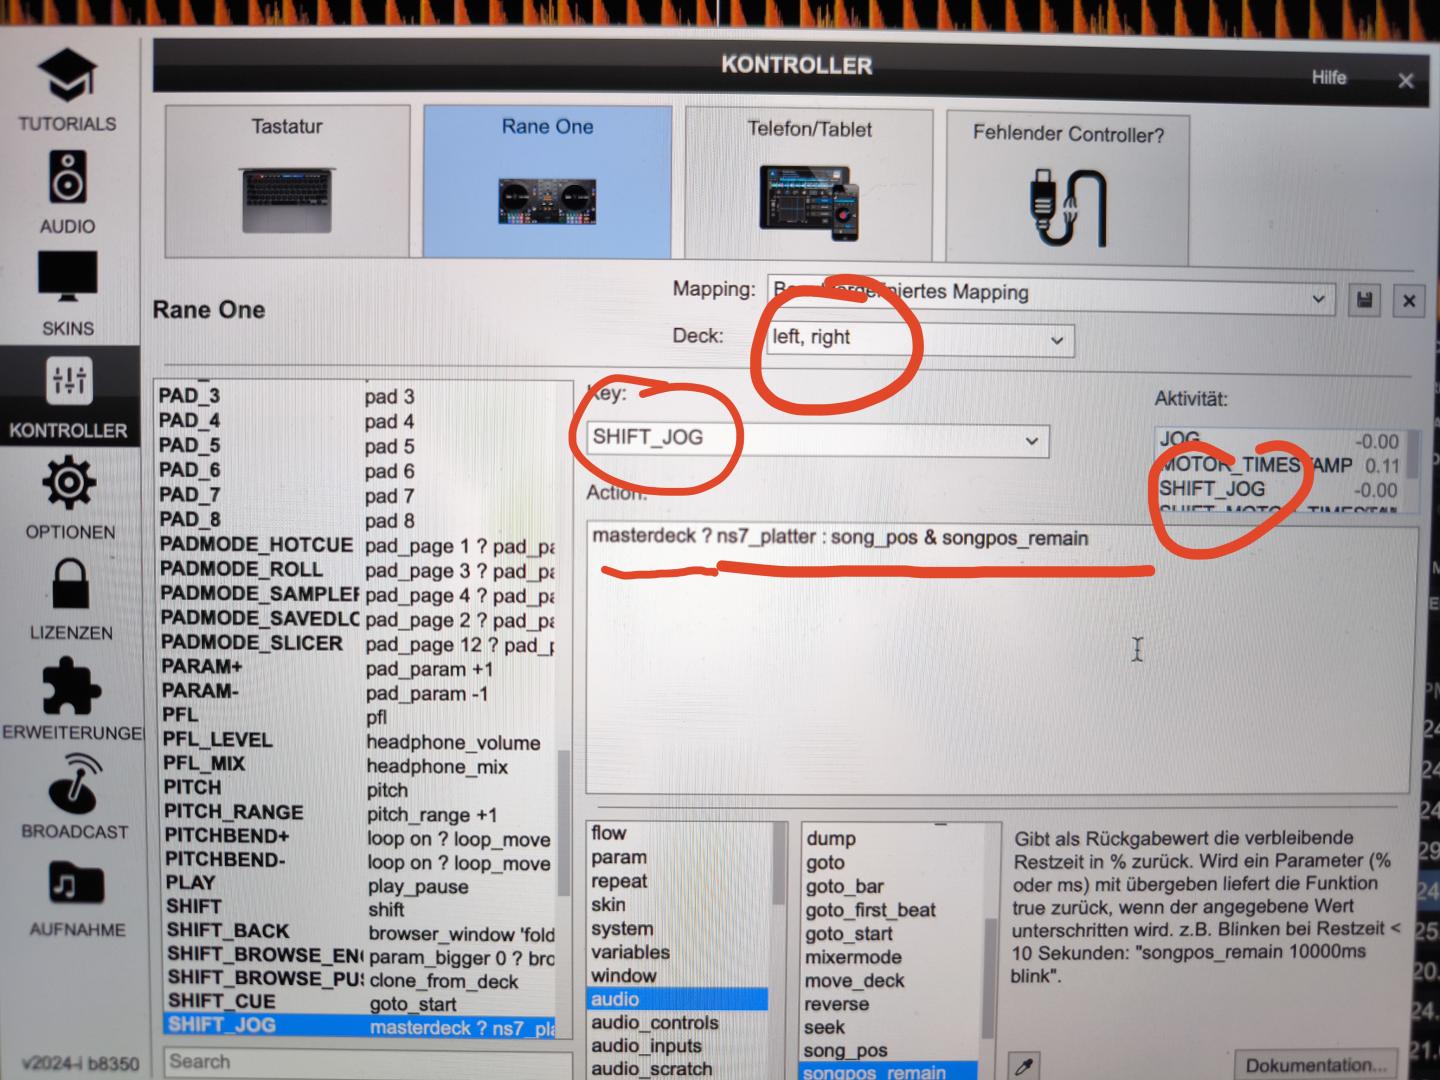Select the PAD_4 mapping row

click(x=357, y=421)
